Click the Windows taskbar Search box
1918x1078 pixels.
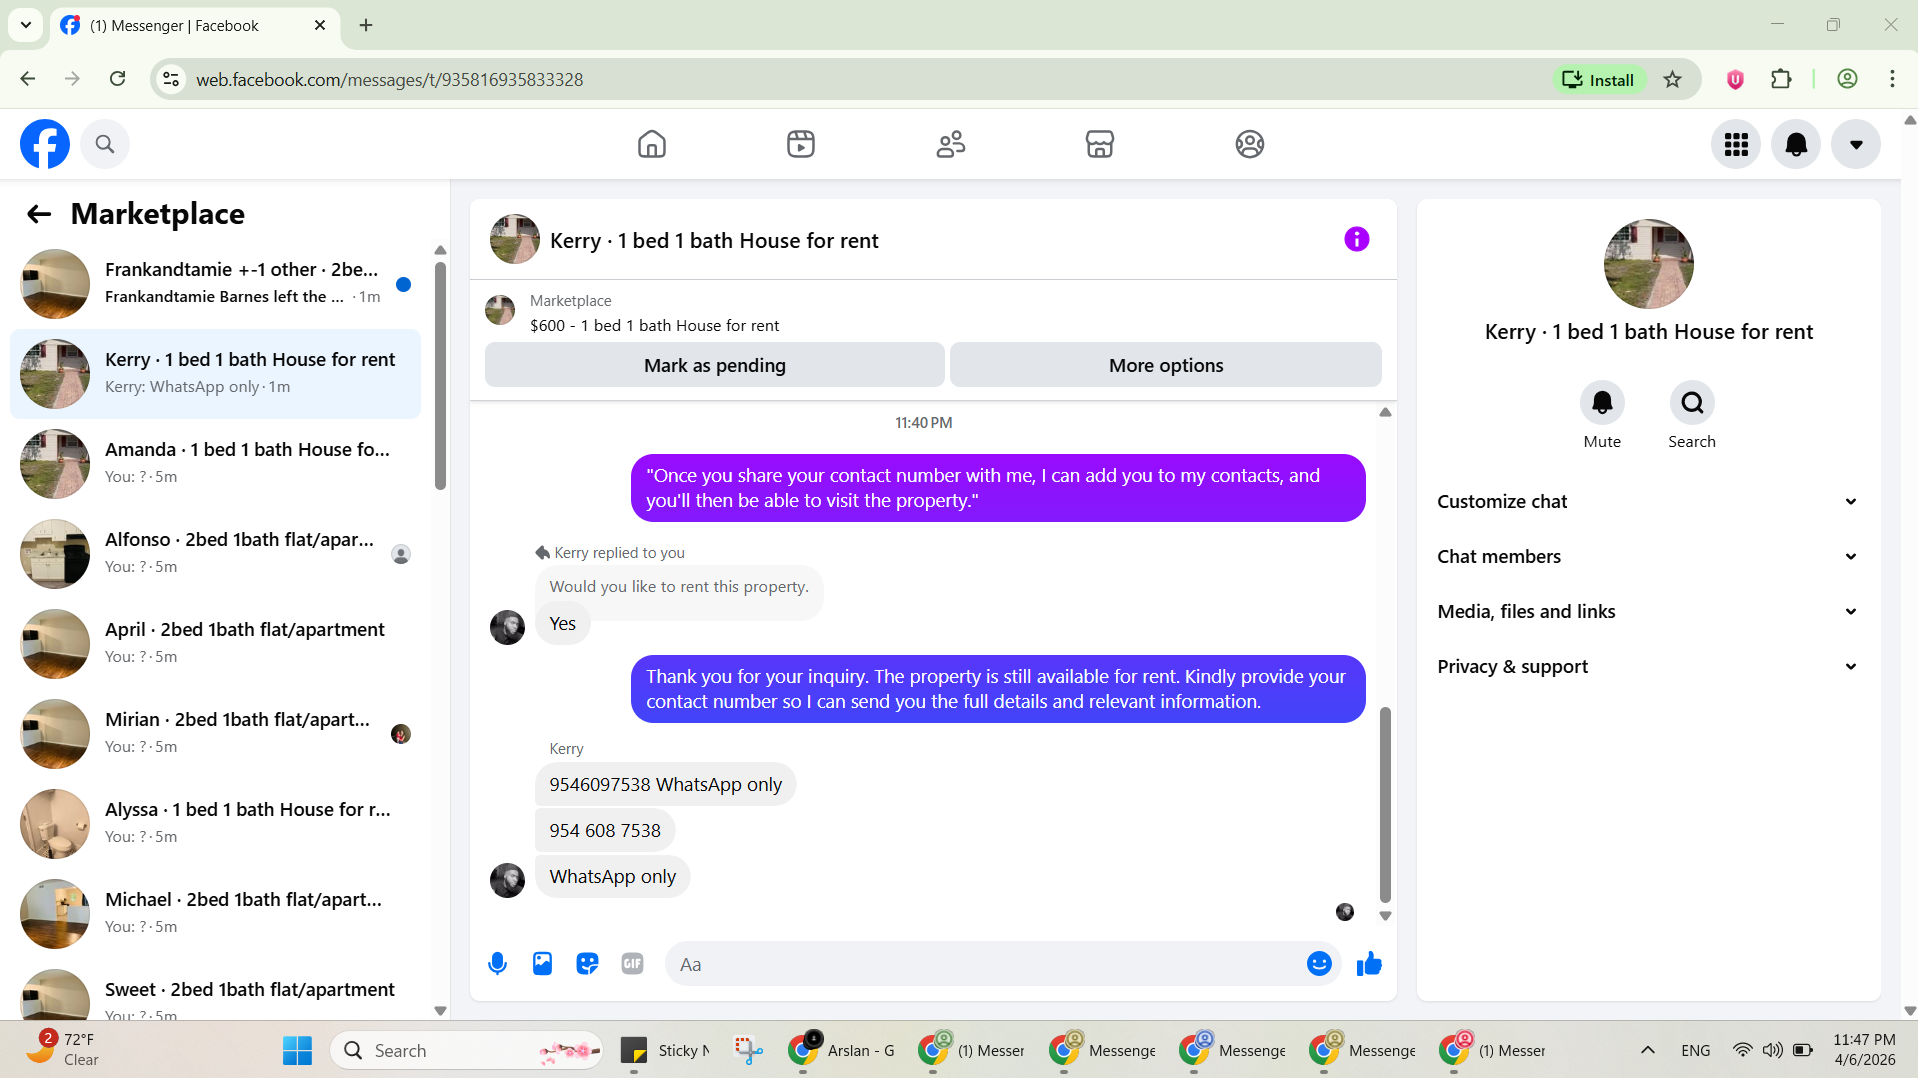(x=467, y=1050)
